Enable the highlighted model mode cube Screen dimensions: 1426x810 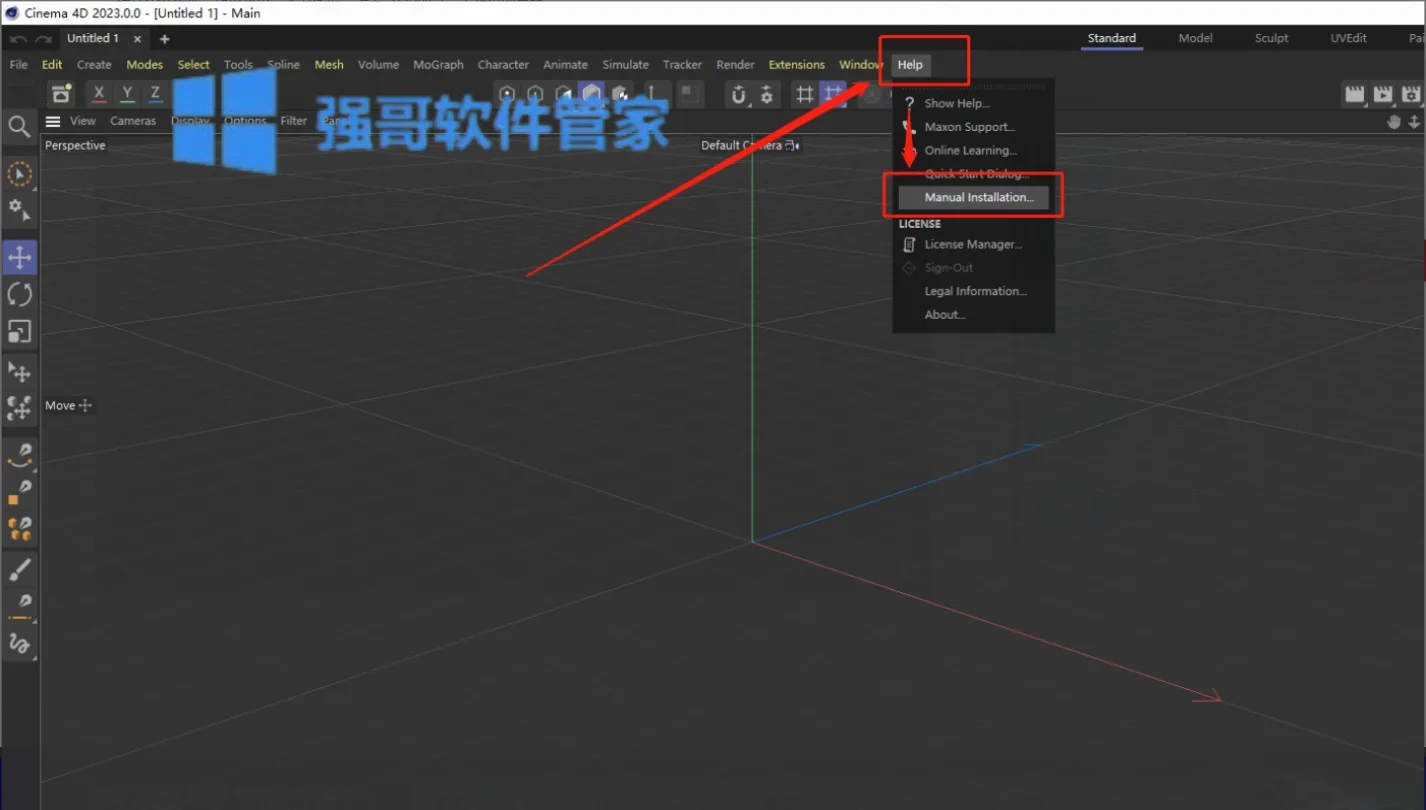592,95
